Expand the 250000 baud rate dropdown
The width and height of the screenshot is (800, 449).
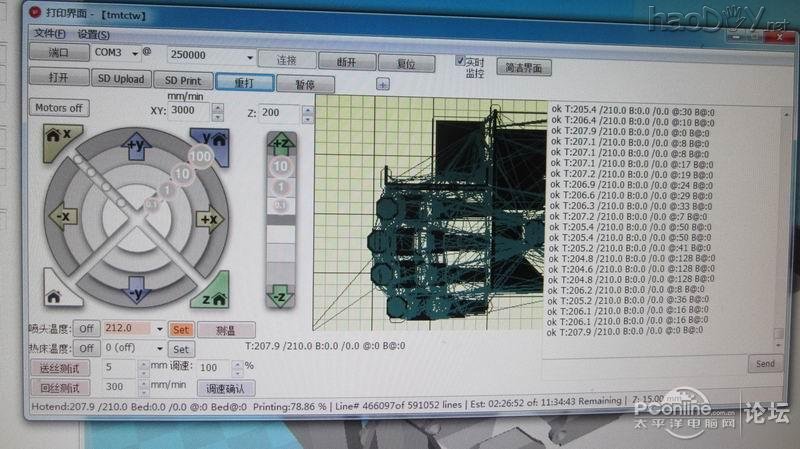(x=249, y=57)
